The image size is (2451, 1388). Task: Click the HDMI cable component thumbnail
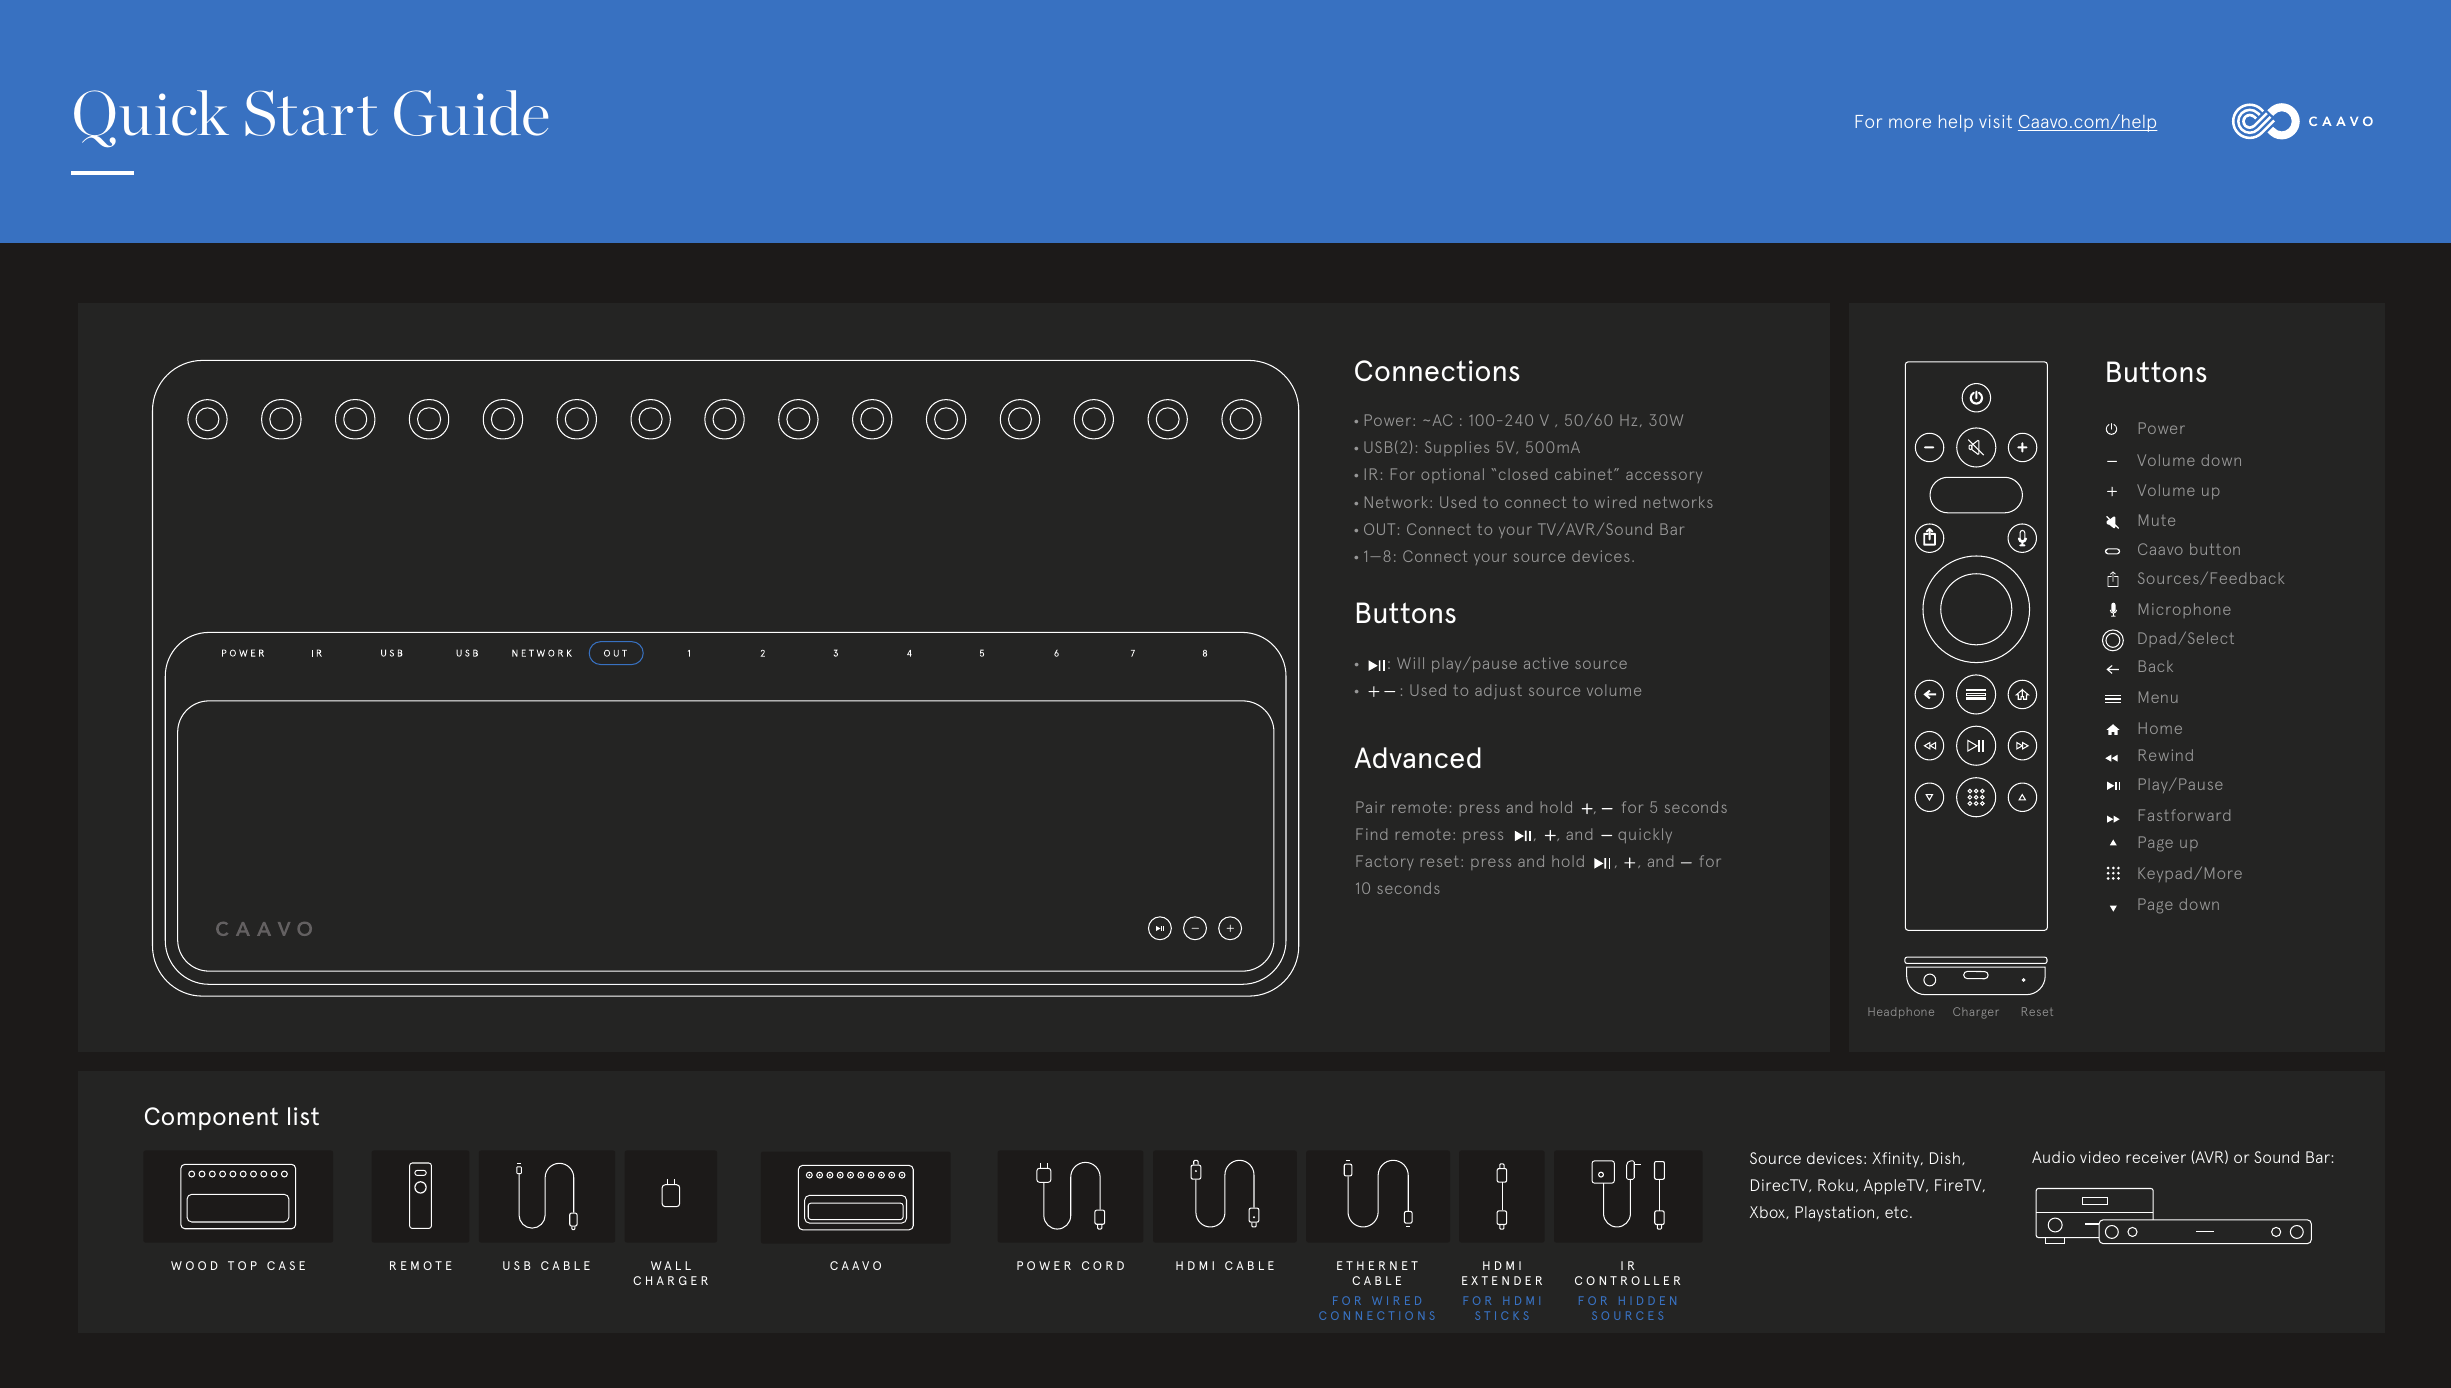[1224, 1196]
